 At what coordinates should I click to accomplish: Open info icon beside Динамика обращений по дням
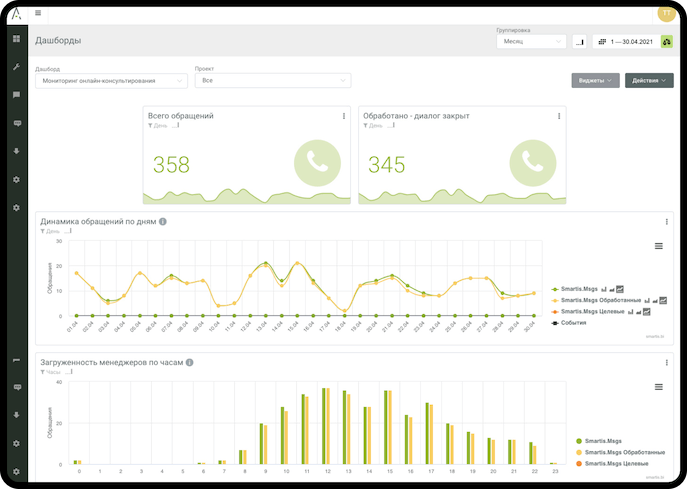[163, 221]
